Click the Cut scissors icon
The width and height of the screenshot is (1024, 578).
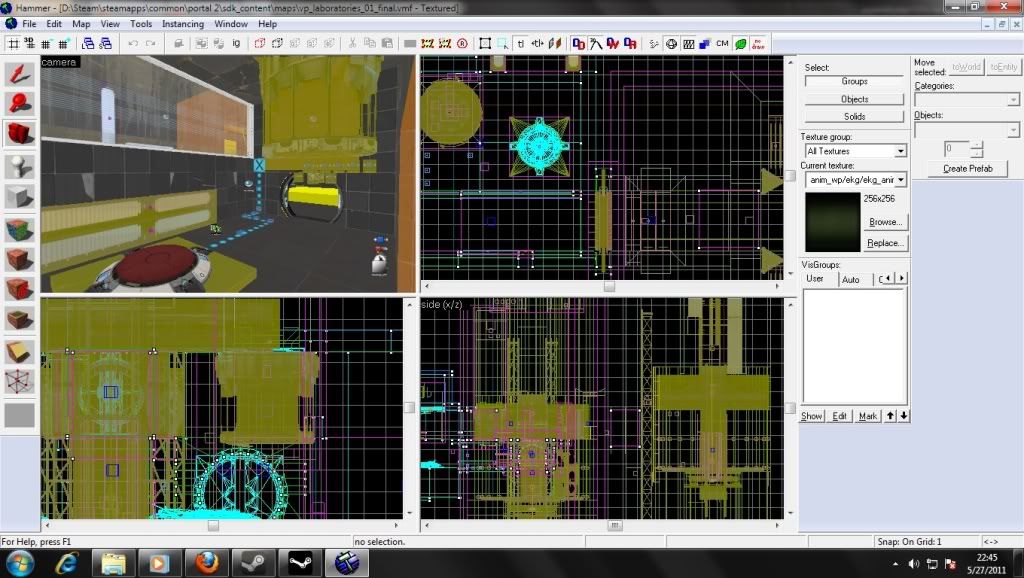[x=352, y=44]
